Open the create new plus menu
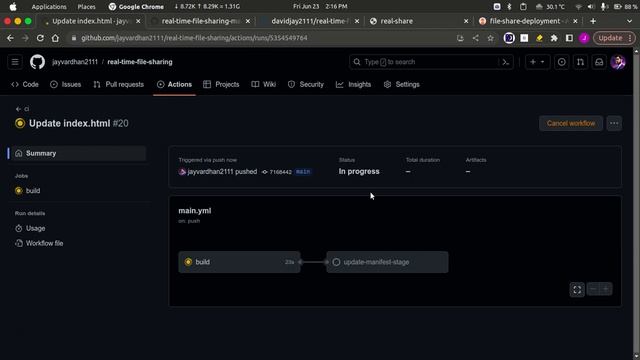 [537, 62]
